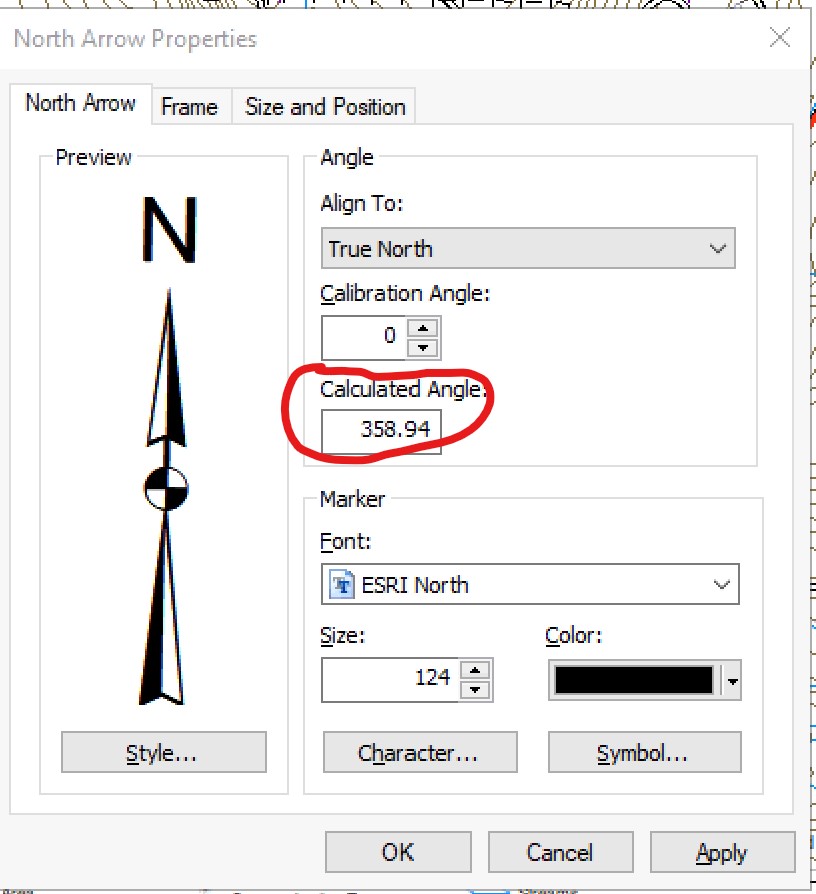Viewport: 816px width, 894px height.
Task: Select the North Arrow tab
Action: point(81,103)
